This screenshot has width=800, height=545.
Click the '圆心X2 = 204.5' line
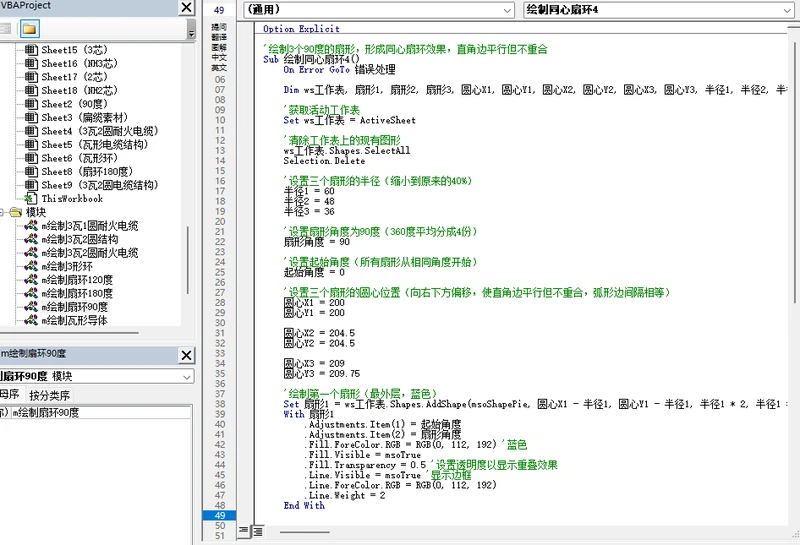(319, 333)
